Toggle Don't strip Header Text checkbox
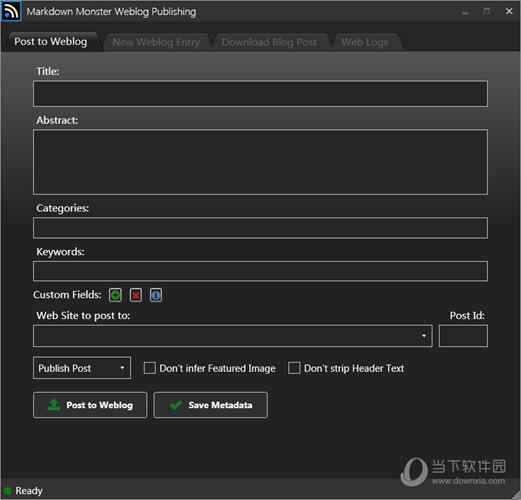This screenshot has height=500, width=521. (294, 368)
